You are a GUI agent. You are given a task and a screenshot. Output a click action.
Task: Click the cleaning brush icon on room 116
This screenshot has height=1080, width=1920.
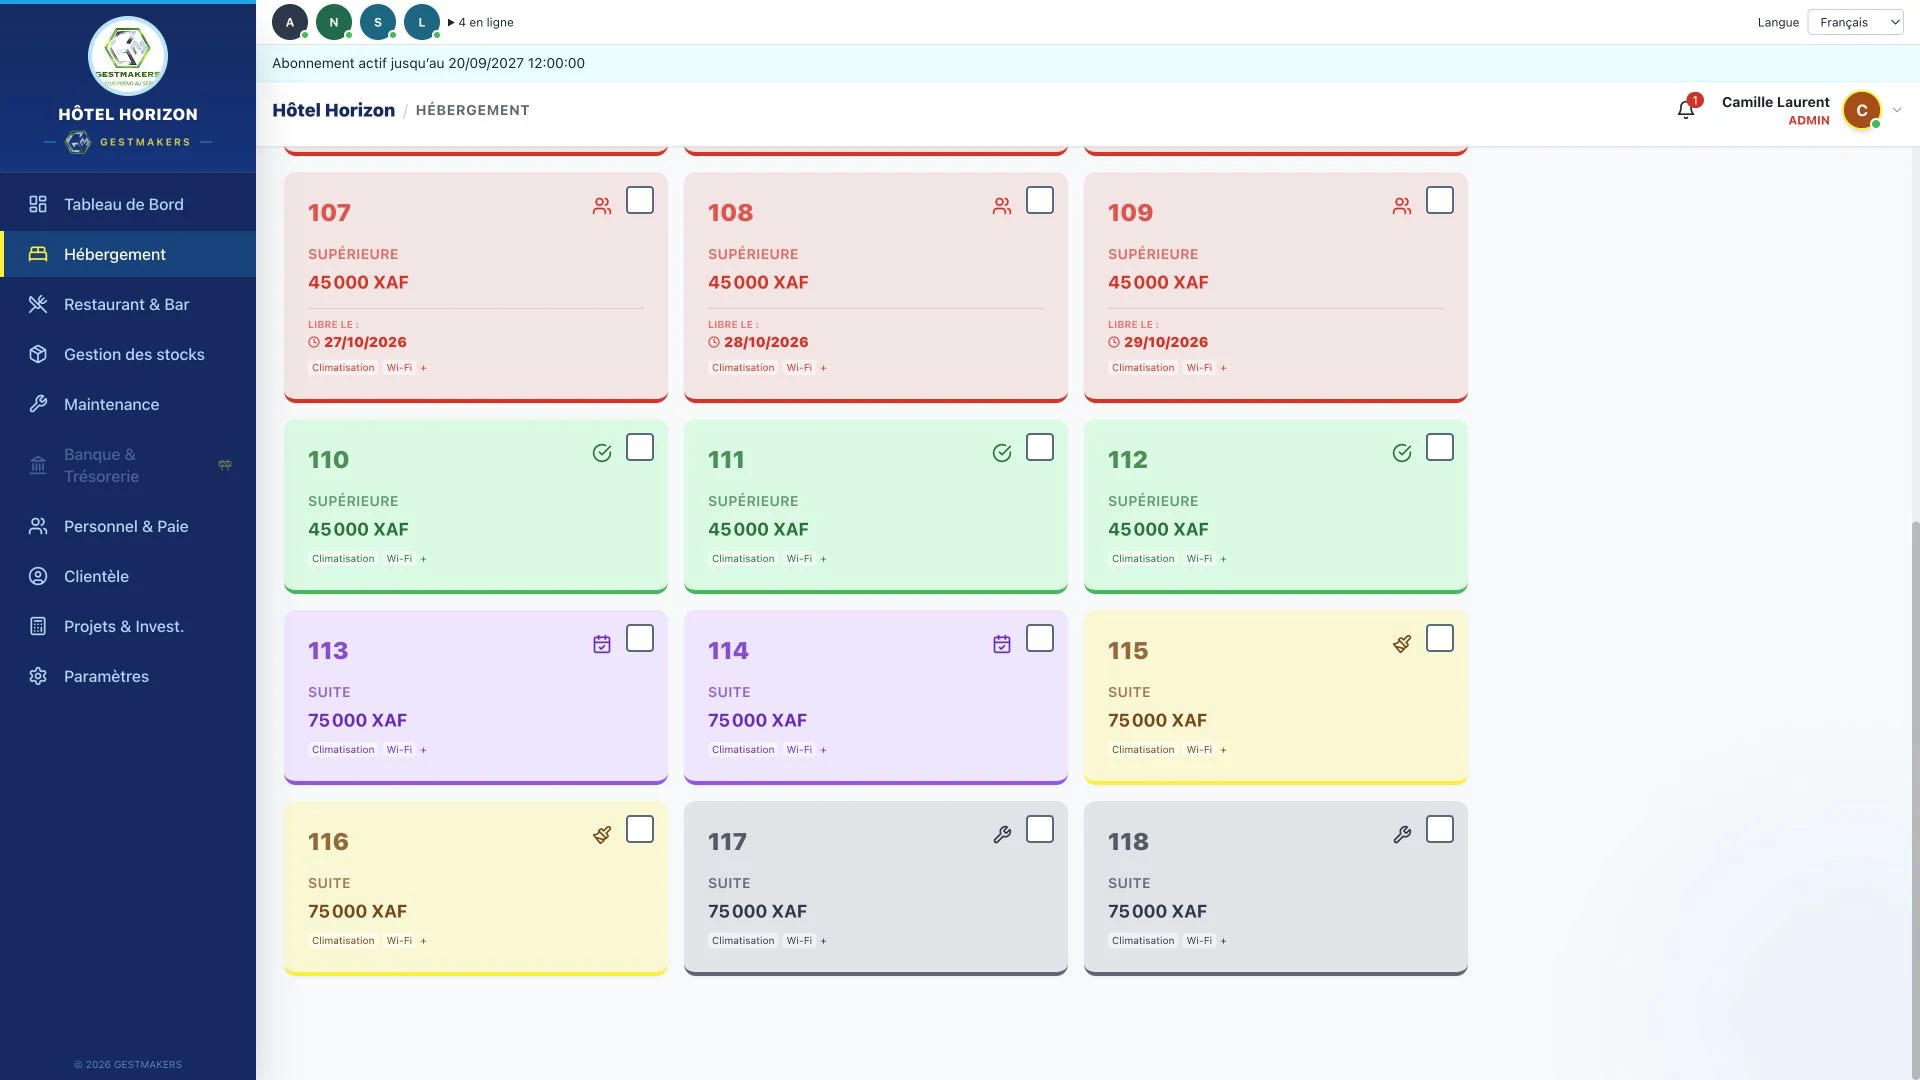[x=602, y=835]
